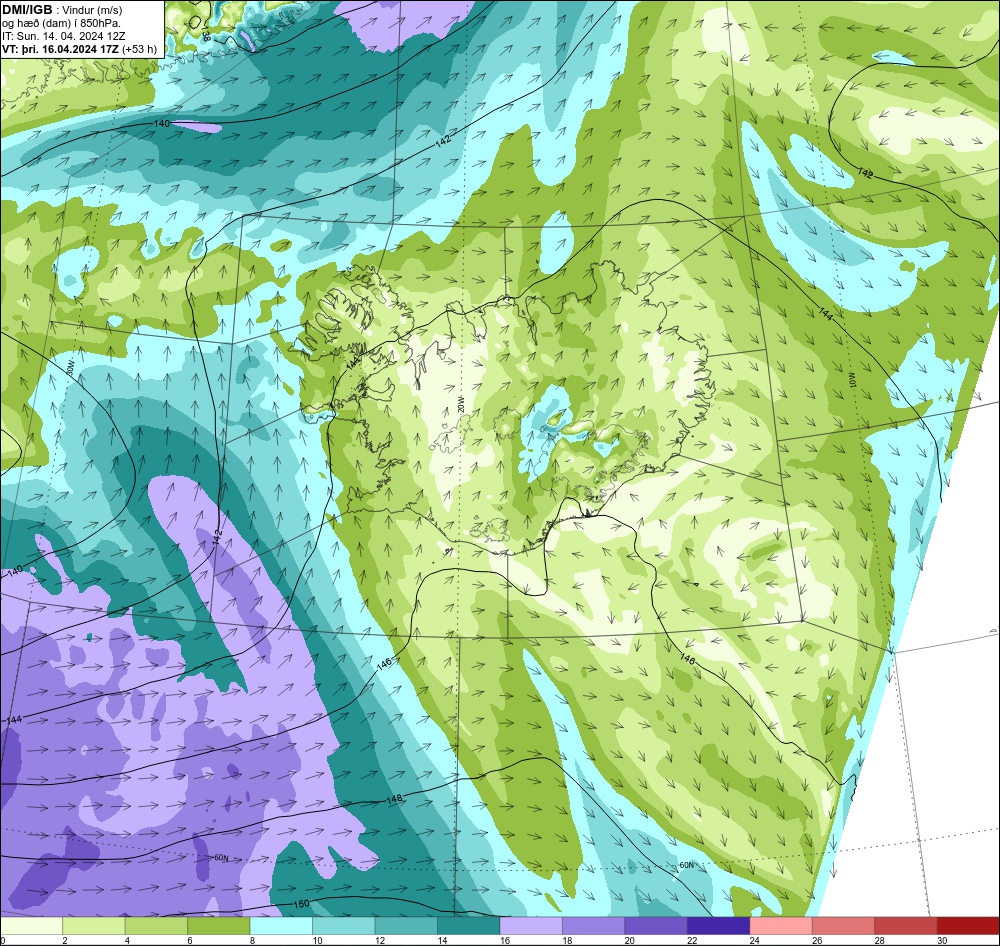Select the 28–30 m/s red legend swatch
Image resolution: width=1000 pixels, height=946 pixels.
tap(906, 926)
